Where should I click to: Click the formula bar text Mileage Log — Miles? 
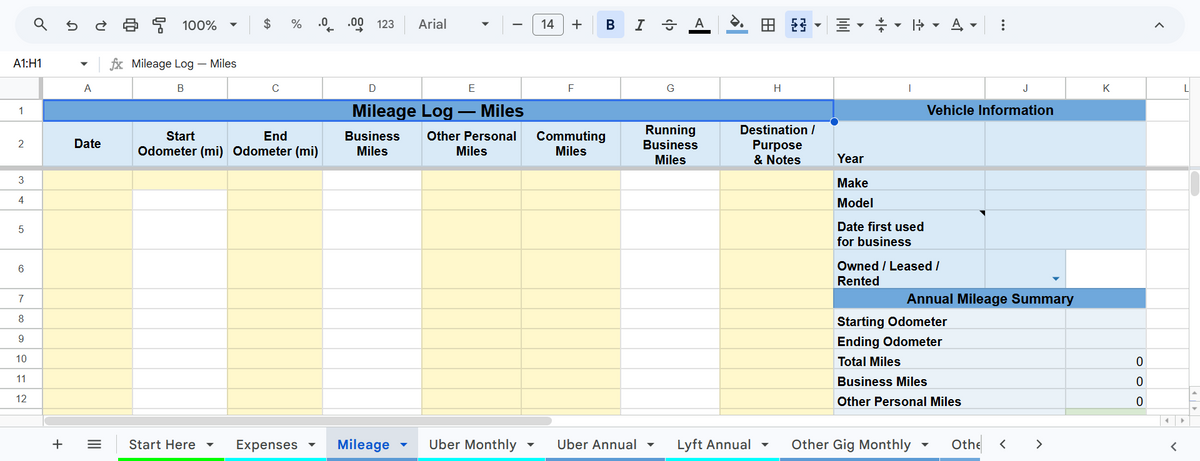[x=183, y=63]
